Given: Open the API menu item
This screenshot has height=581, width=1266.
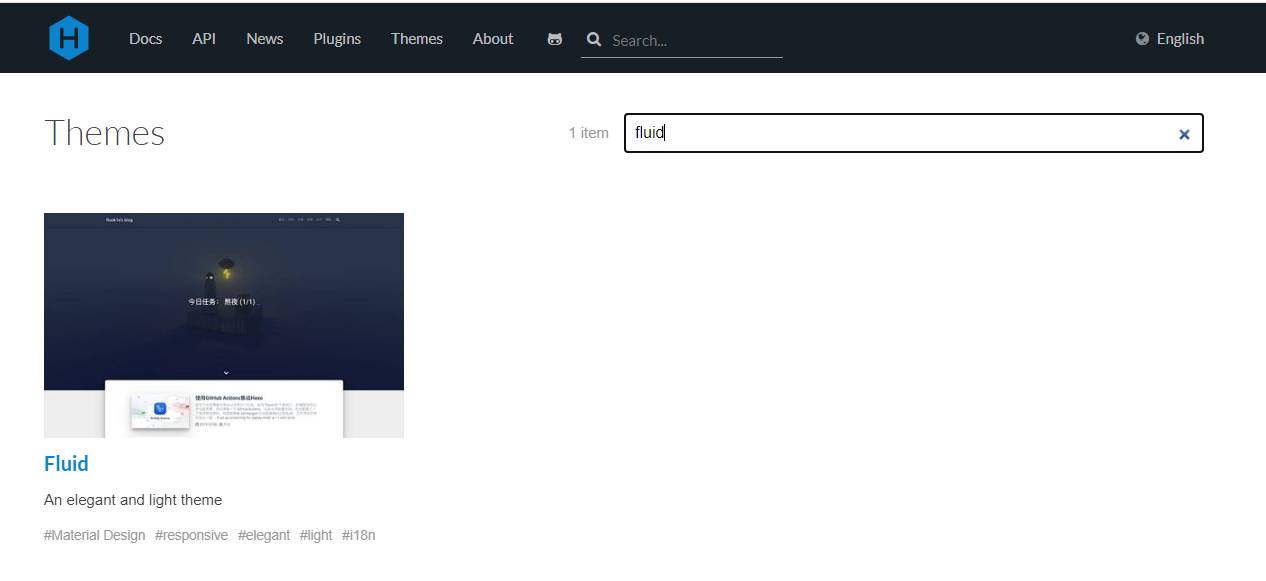Looking at the screenshot, I should click(204, 39).
